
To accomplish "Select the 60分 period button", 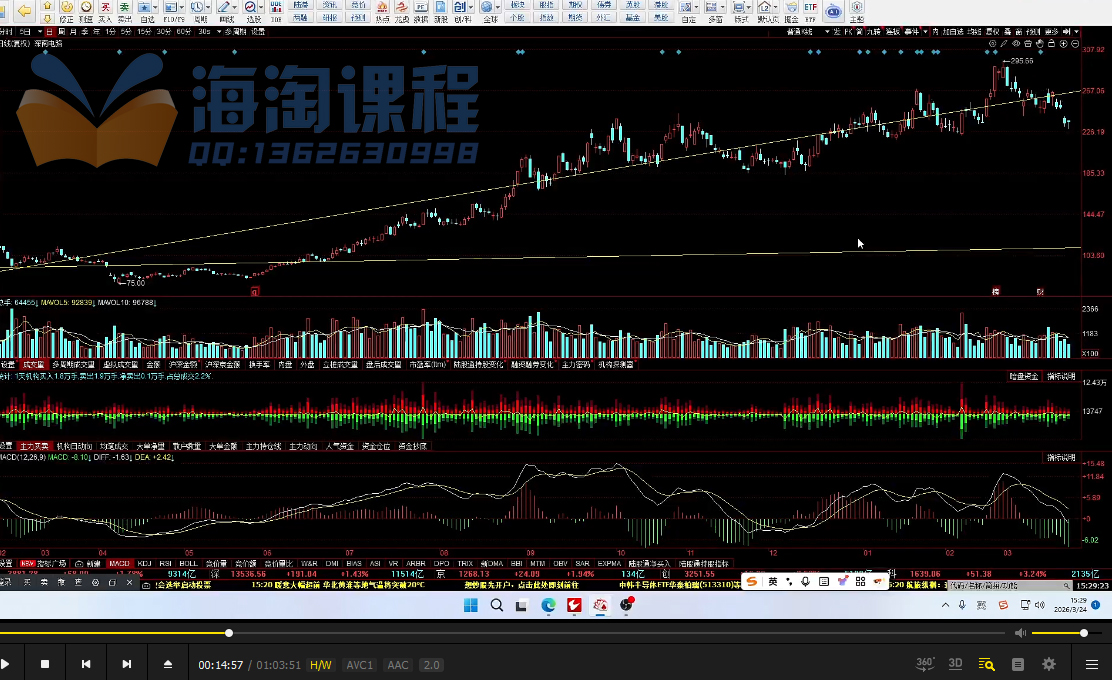I will coord(181,31).
